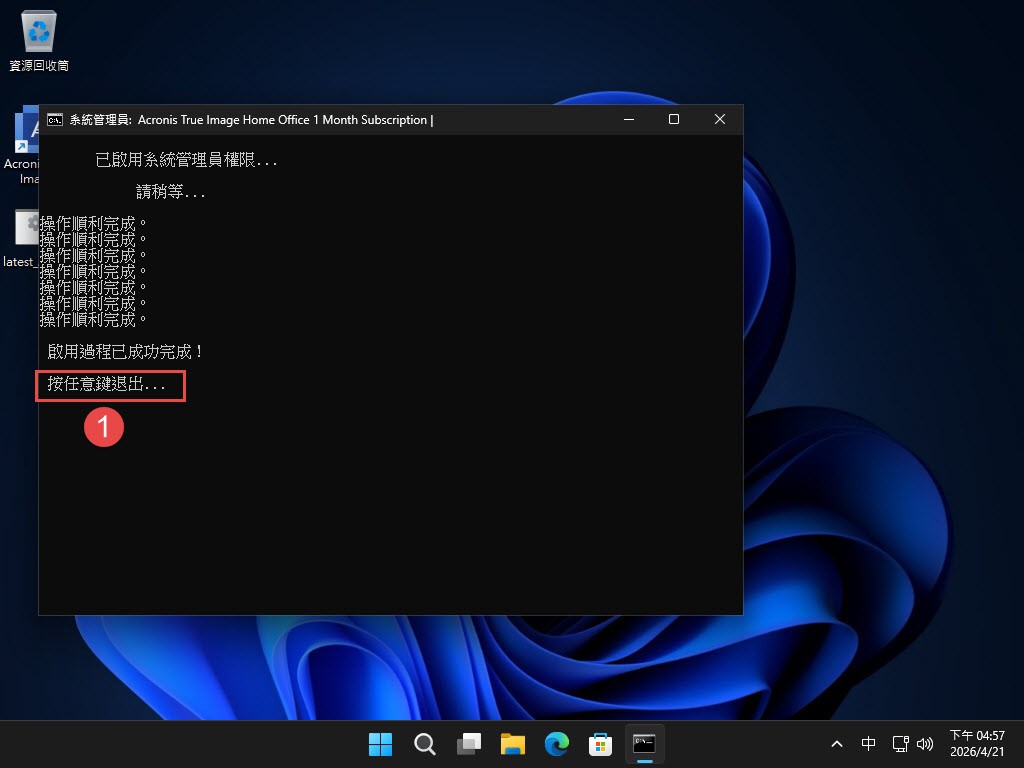Minimize the Acronis True Image console window

tap(628, 120)
